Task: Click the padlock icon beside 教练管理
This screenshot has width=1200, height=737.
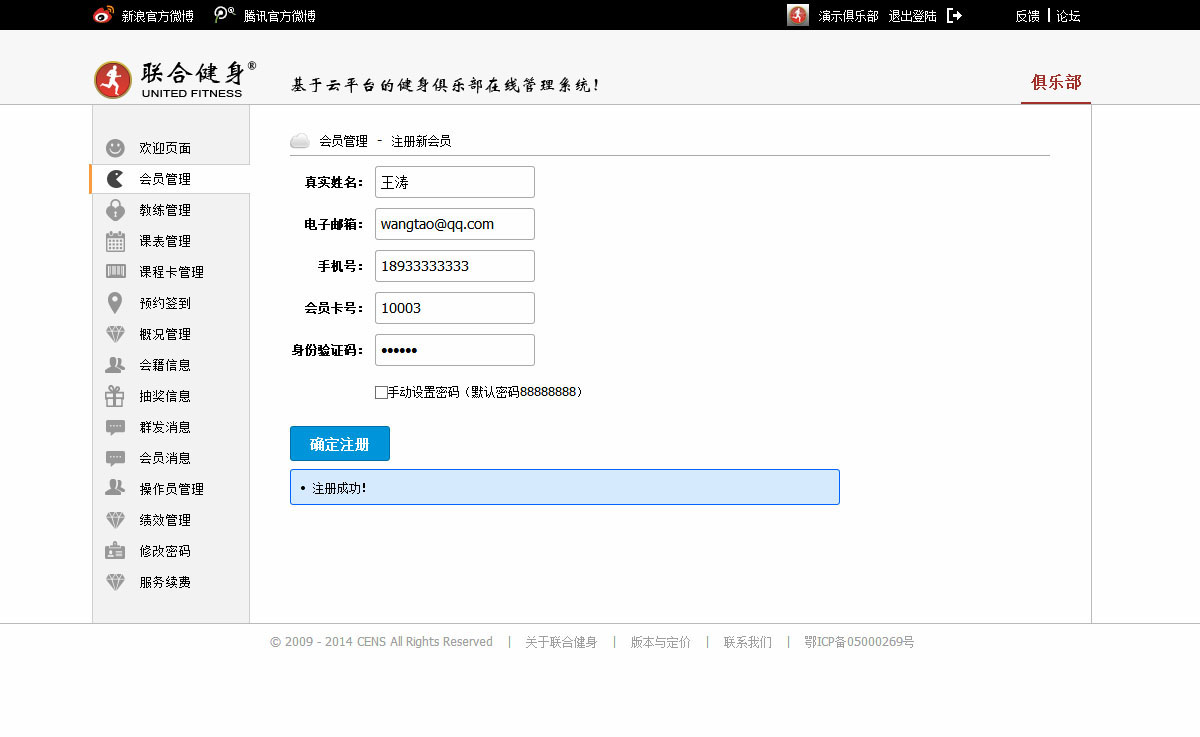Action: pyautogui.click(x=116, y=210)
